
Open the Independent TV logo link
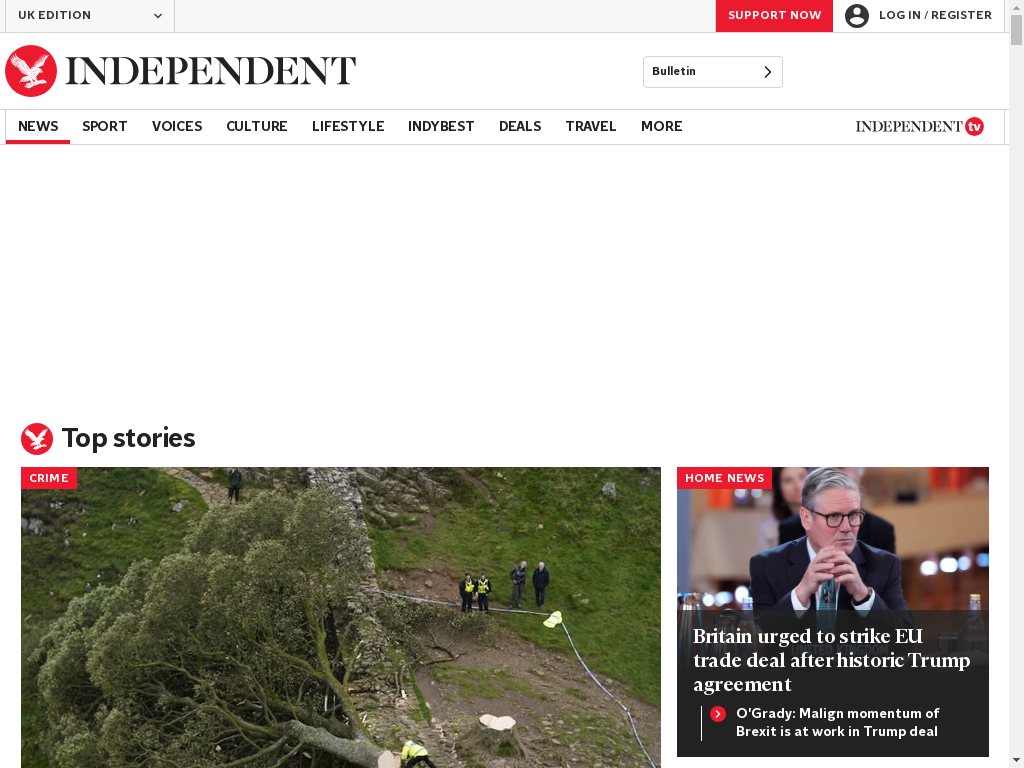pyautogui.click(x=920, y=127)
